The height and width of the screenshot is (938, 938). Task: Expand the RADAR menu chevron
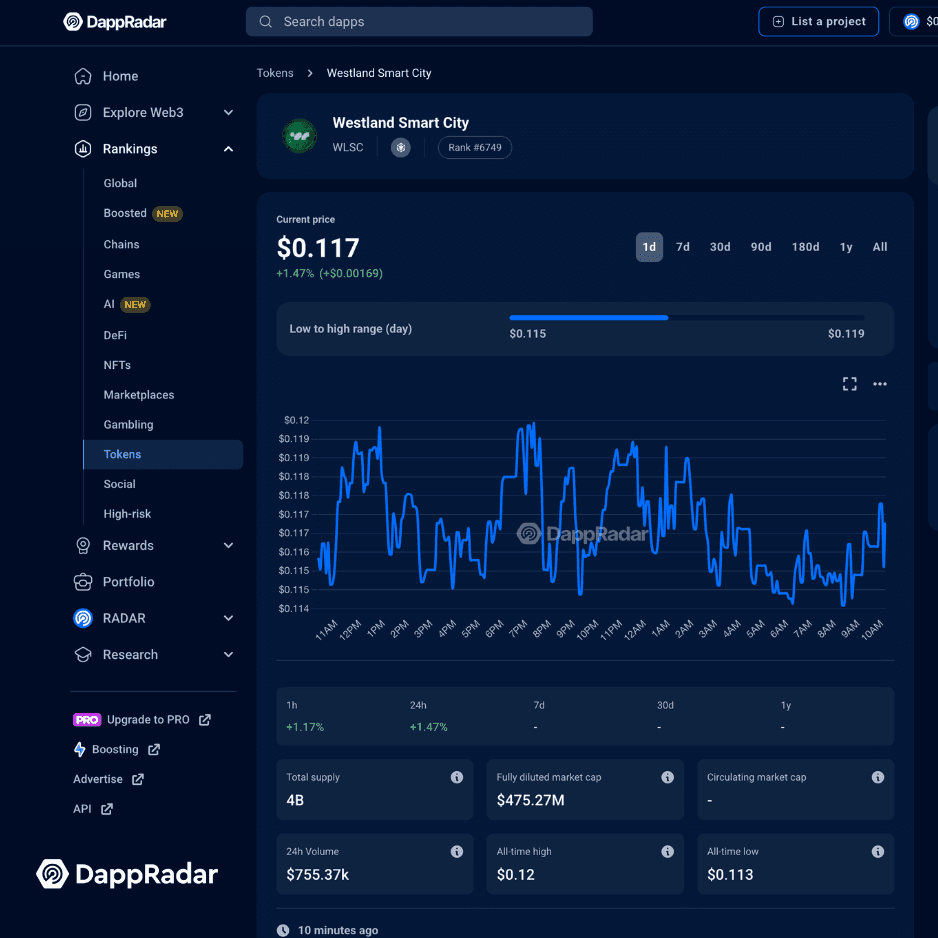pos(228,618)
